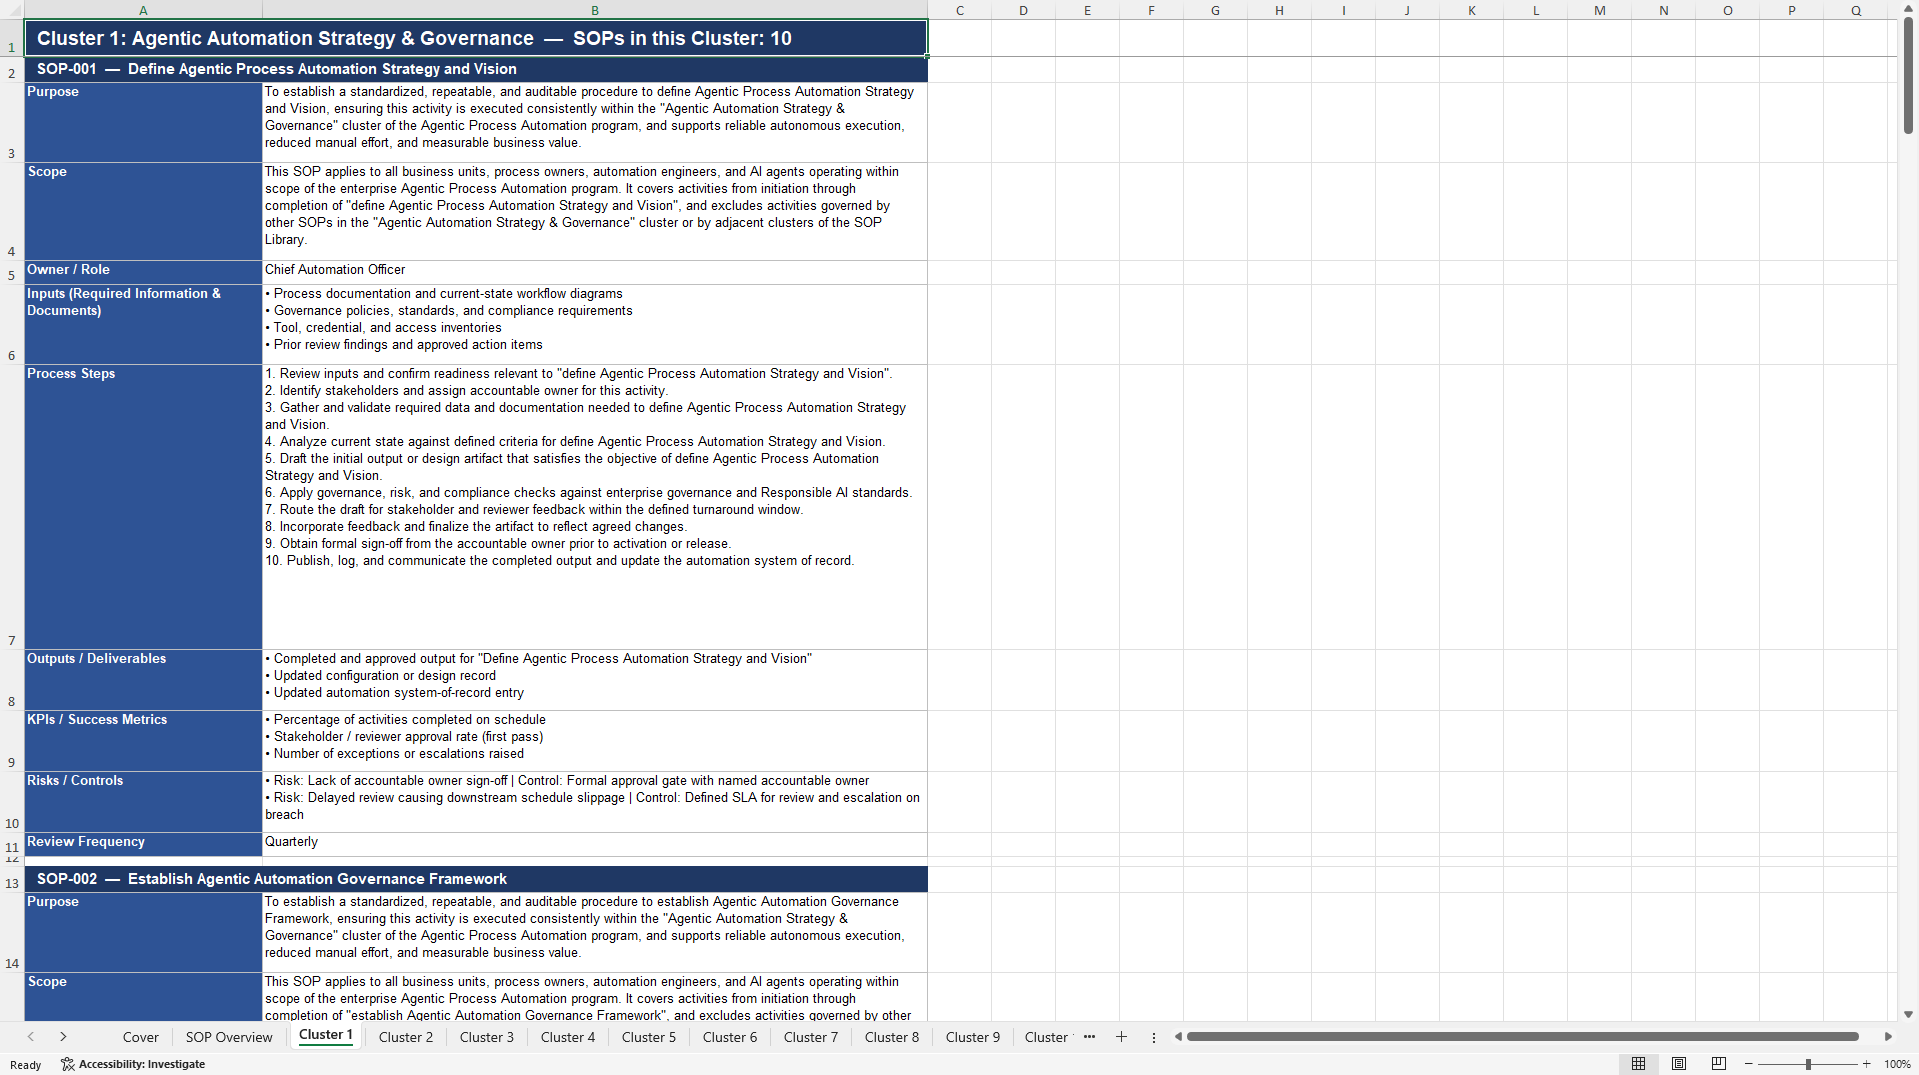This screenshot has height=1075, width=1919.
Task: Select column A header
Action: click(x=143, y=10)
